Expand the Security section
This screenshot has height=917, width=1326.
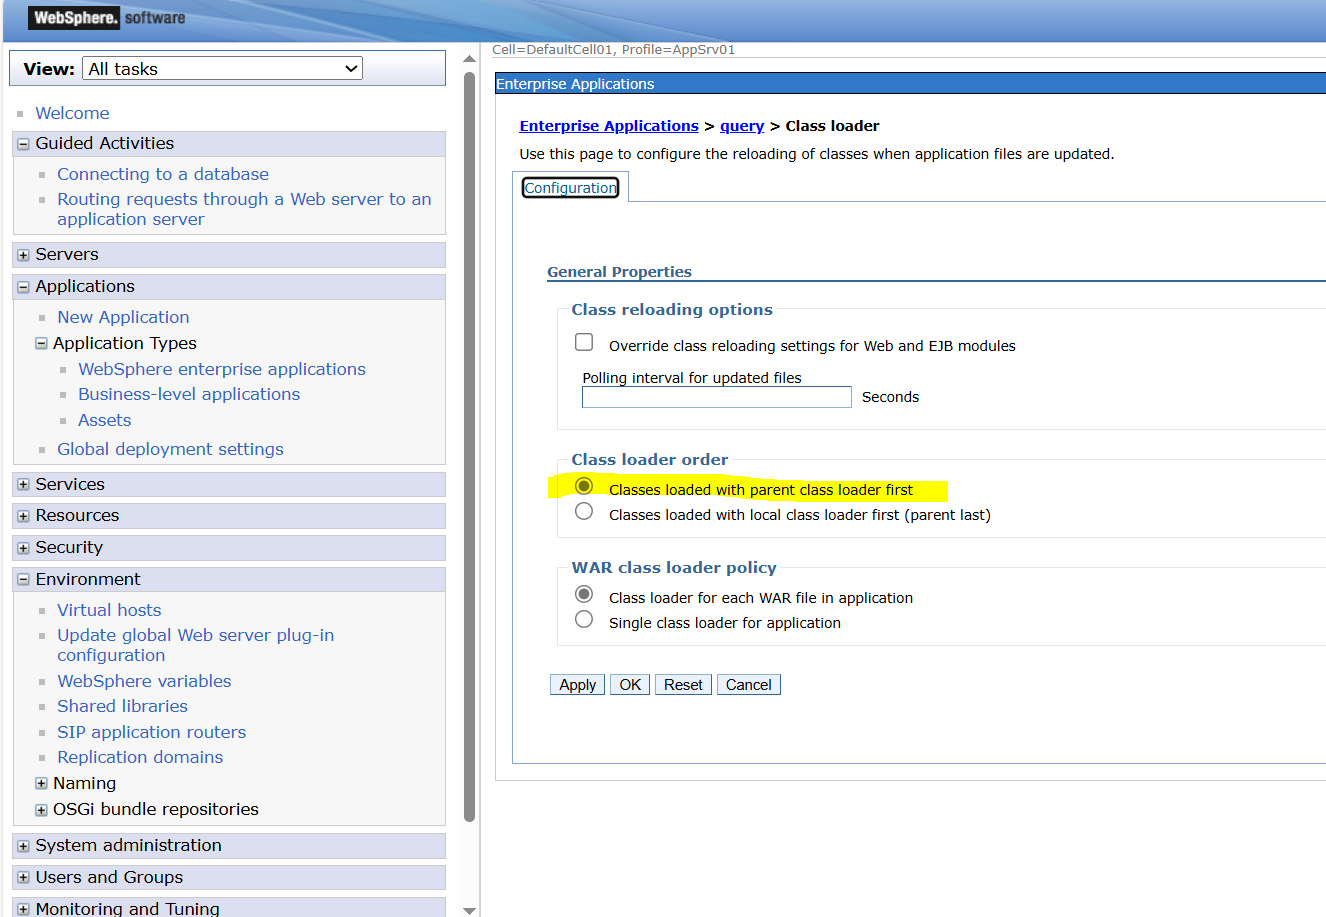tap(23, 548)
